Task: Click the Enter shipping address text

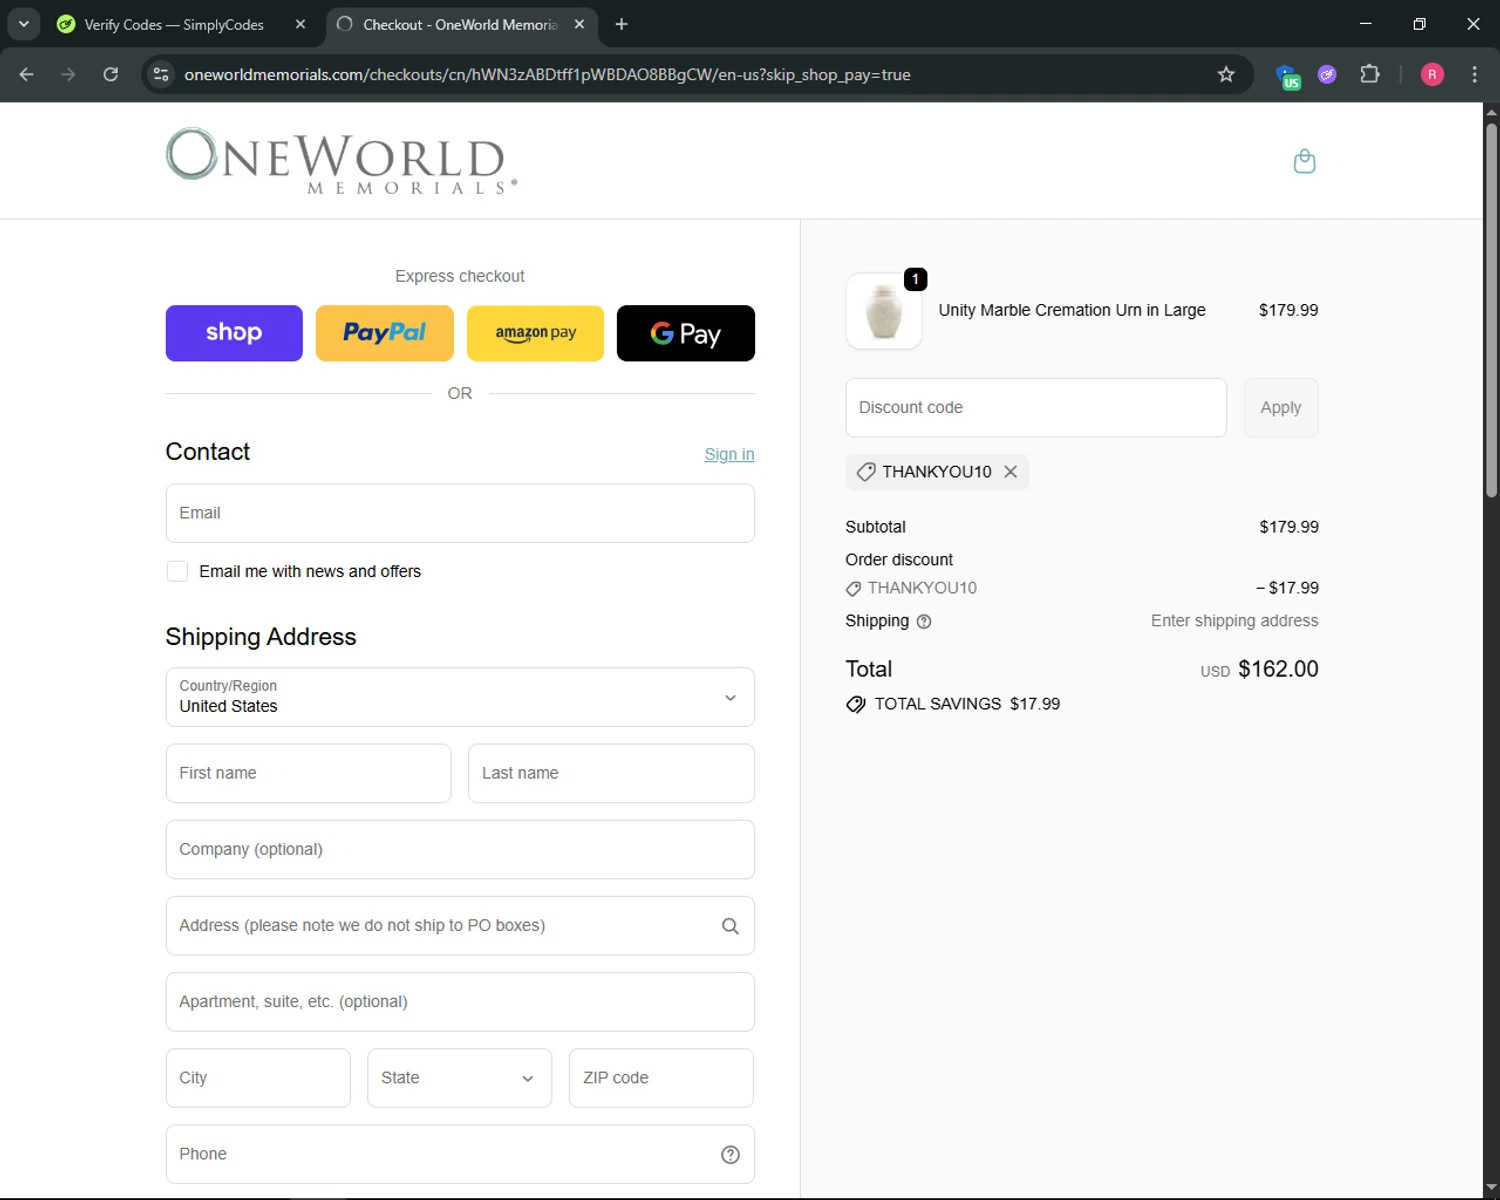Action: pyautogui.click(x=1234, y=621)
